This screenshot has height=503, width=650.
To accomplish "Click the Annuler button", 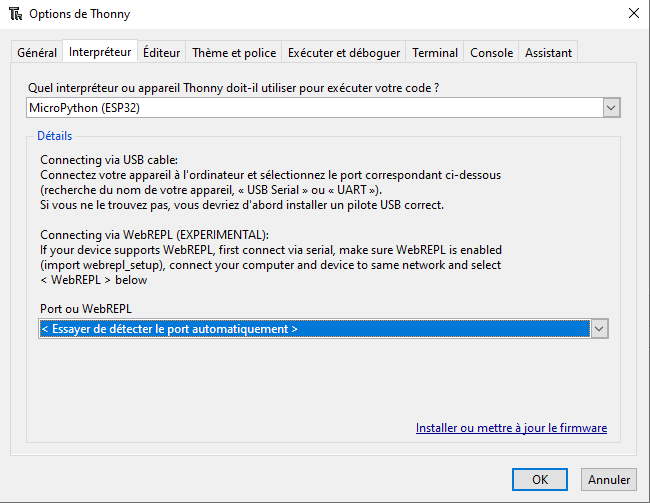I will click(x=609, y=479).
